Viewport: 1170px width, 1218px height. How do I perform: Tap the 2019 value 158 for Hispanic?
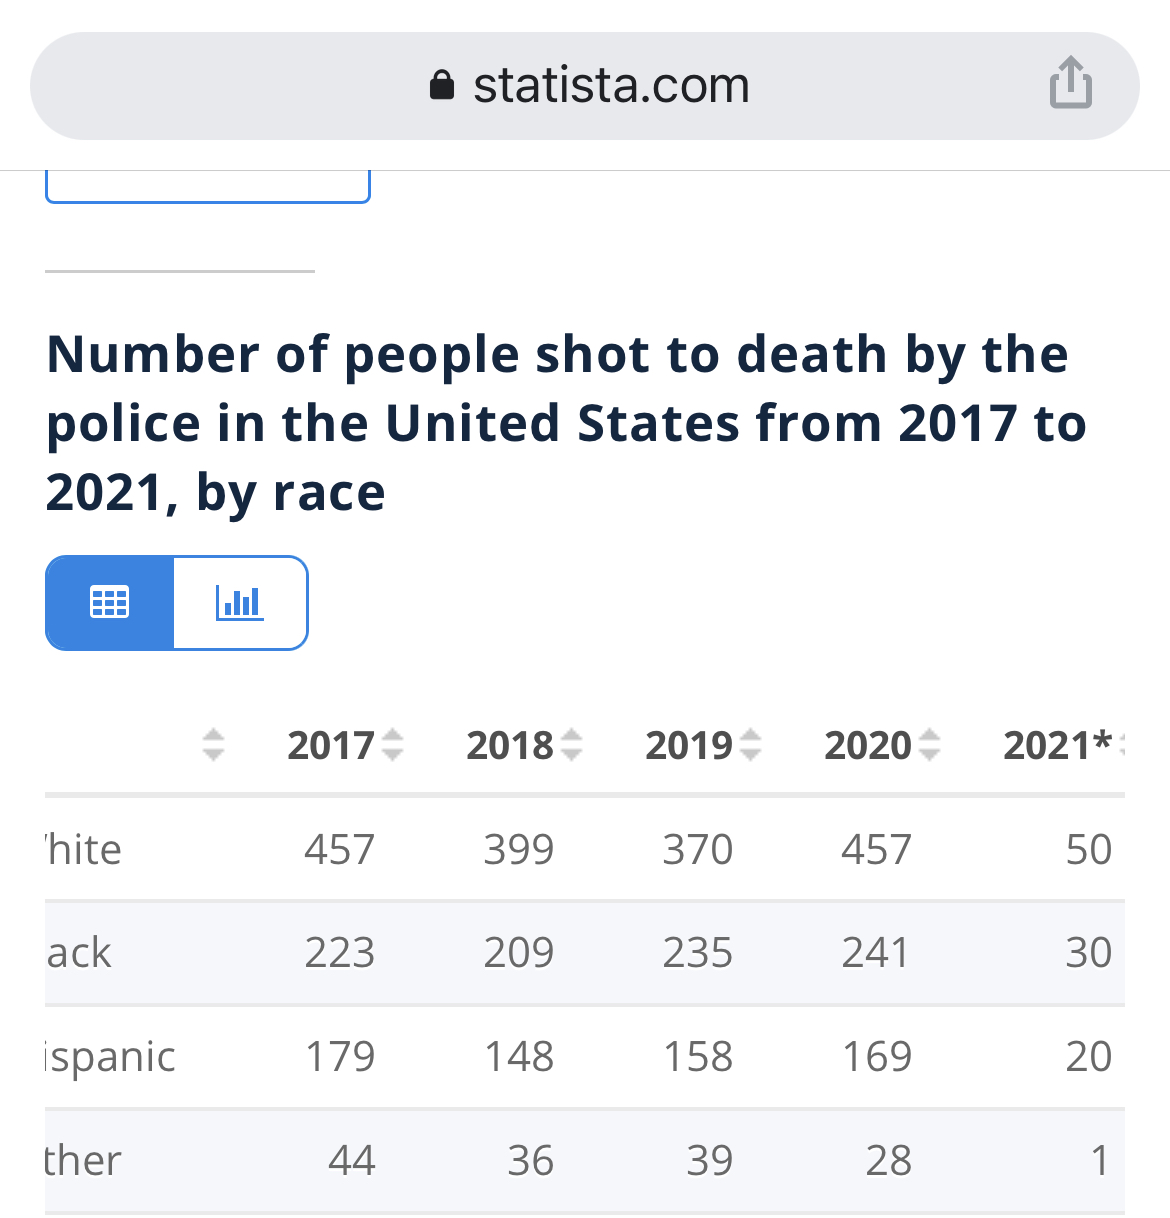point(698,1057)
